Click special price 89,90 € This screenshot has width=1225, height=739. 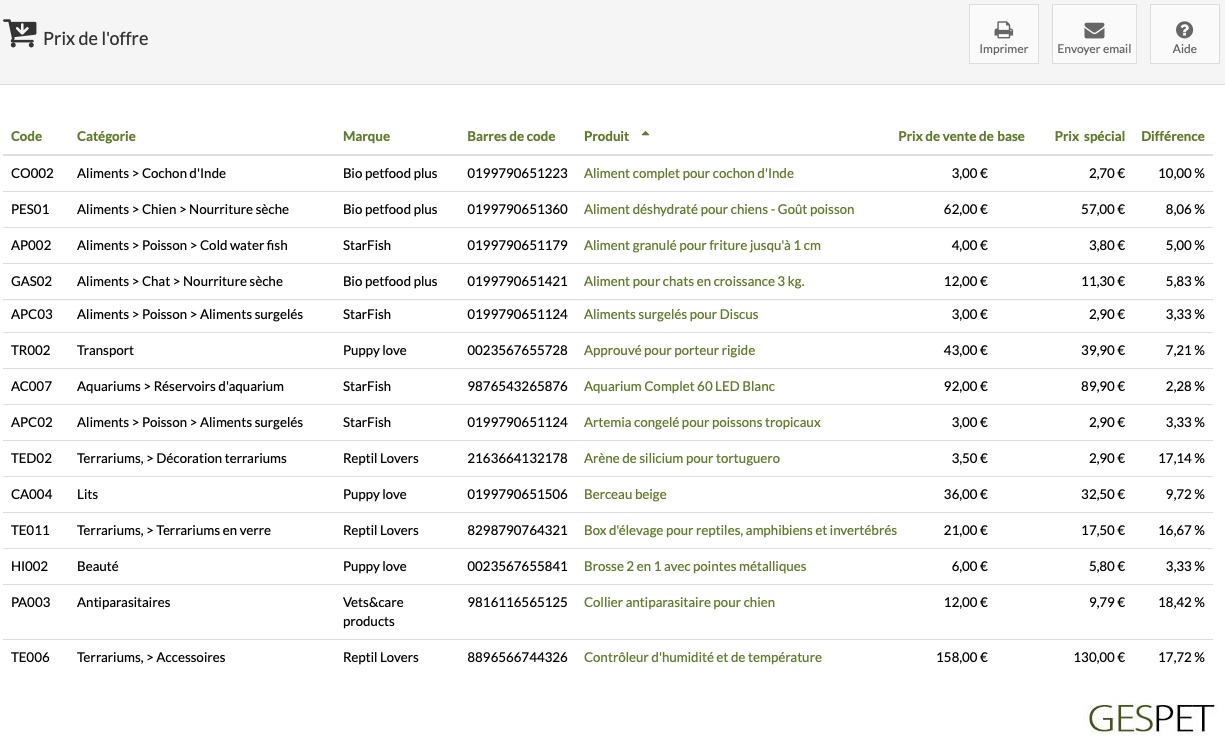[1103, 386]
